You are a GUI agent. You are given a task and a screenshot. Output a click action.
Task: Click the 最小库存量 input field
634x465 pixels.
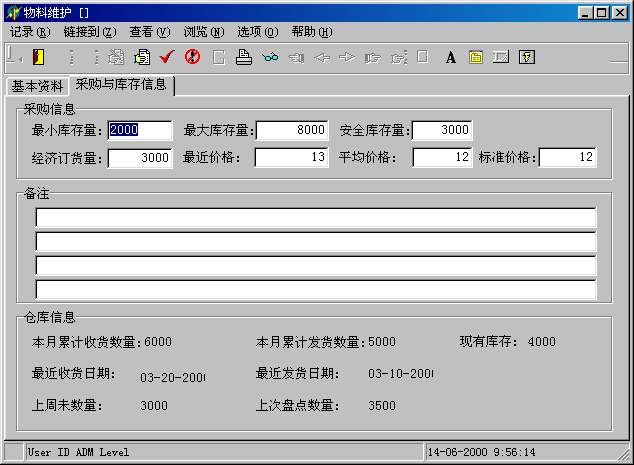click(x=139, y=130)
